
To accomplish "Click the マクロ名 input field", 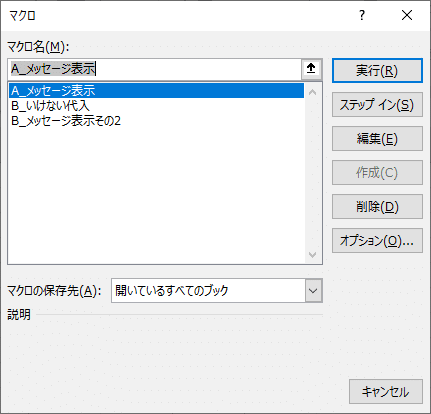I will (x=155, y=69).
